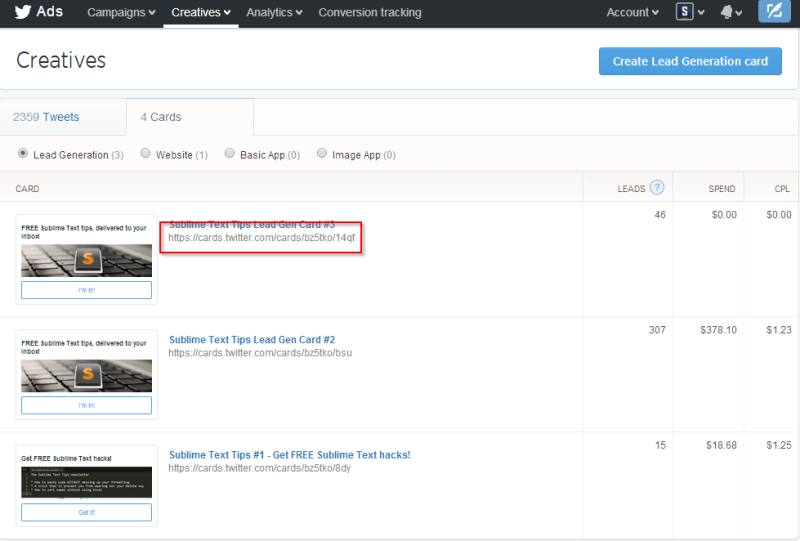Select the Basic App radio button

230,154
